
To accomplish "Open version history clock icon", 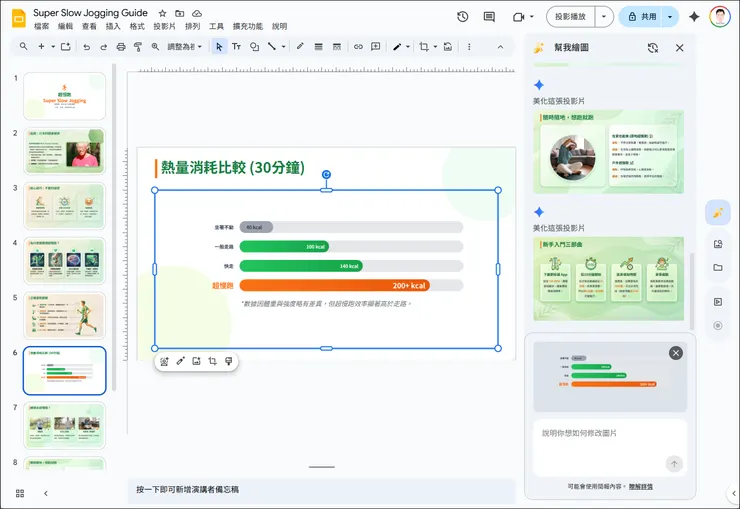I will [462, 17].
